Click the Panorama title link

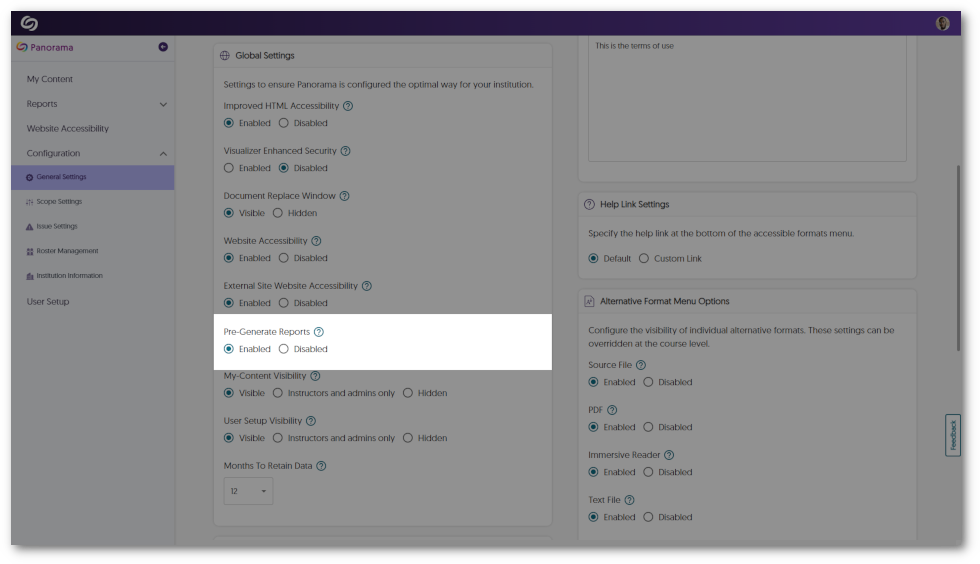click(x=52, y=48)
